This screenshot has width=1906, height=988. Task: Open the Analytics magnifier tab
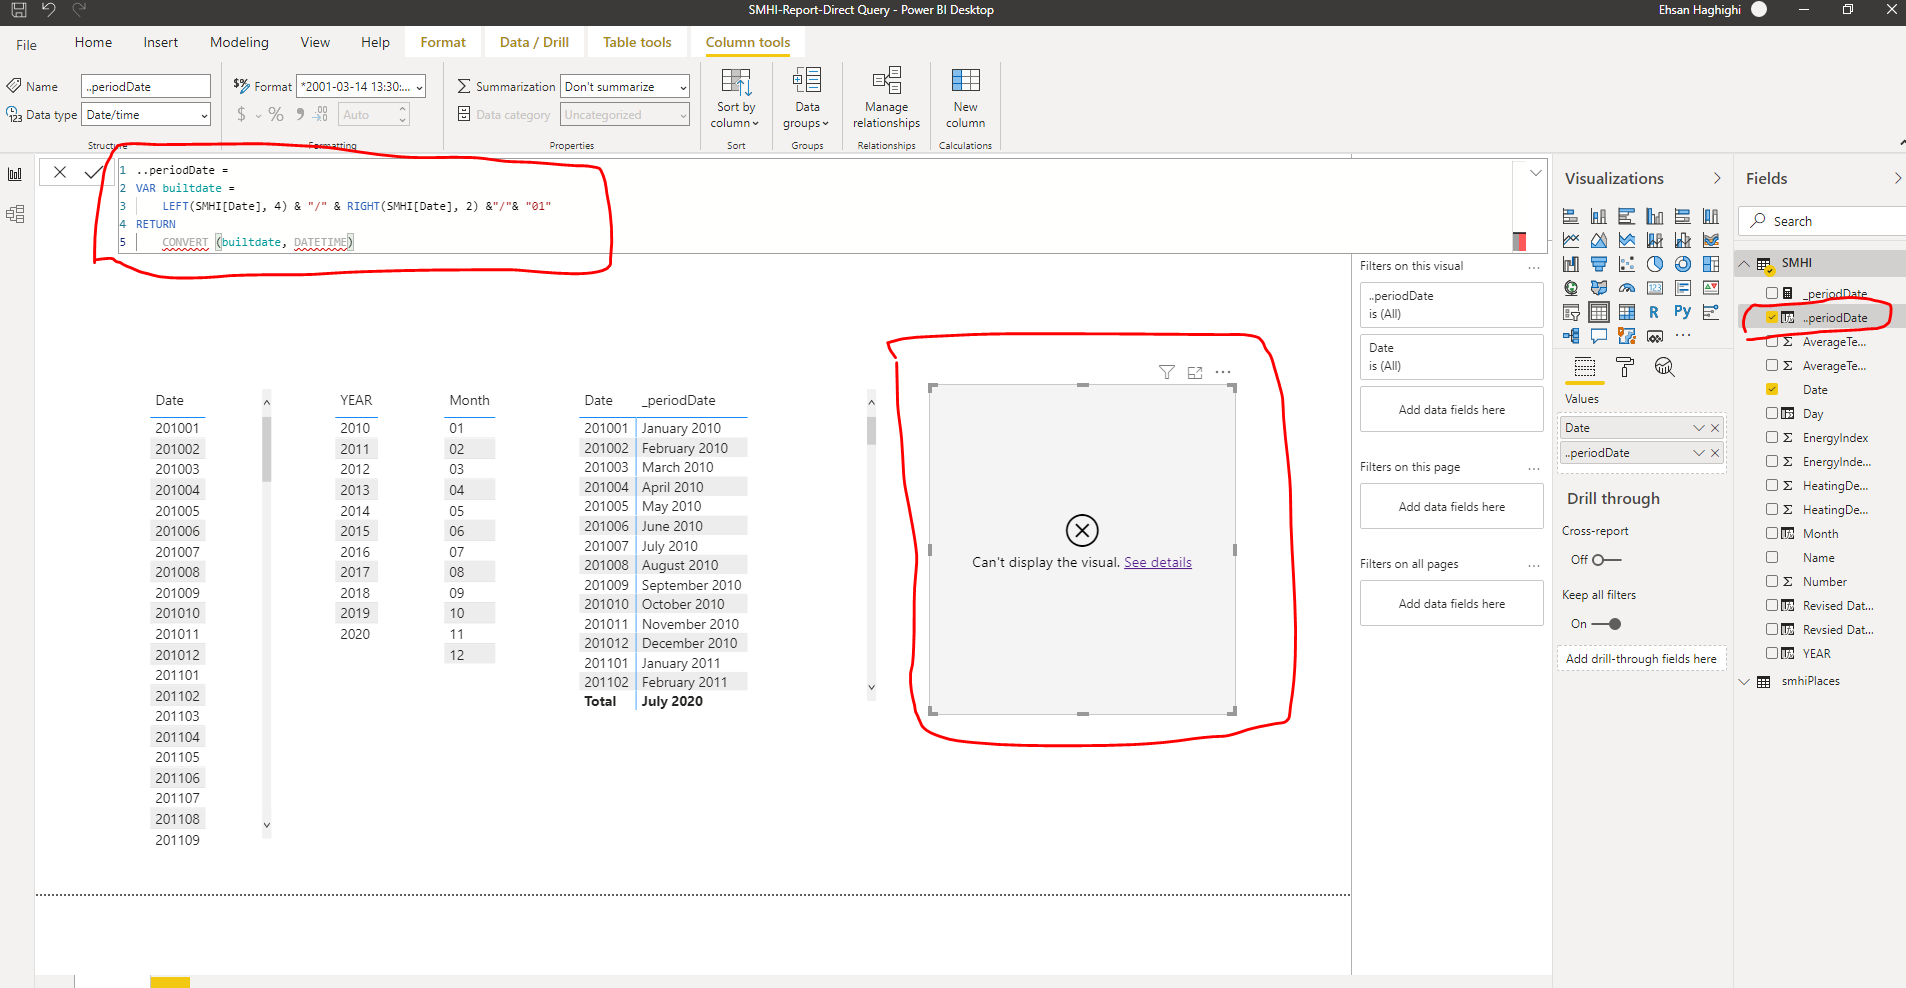[1664, 367]
